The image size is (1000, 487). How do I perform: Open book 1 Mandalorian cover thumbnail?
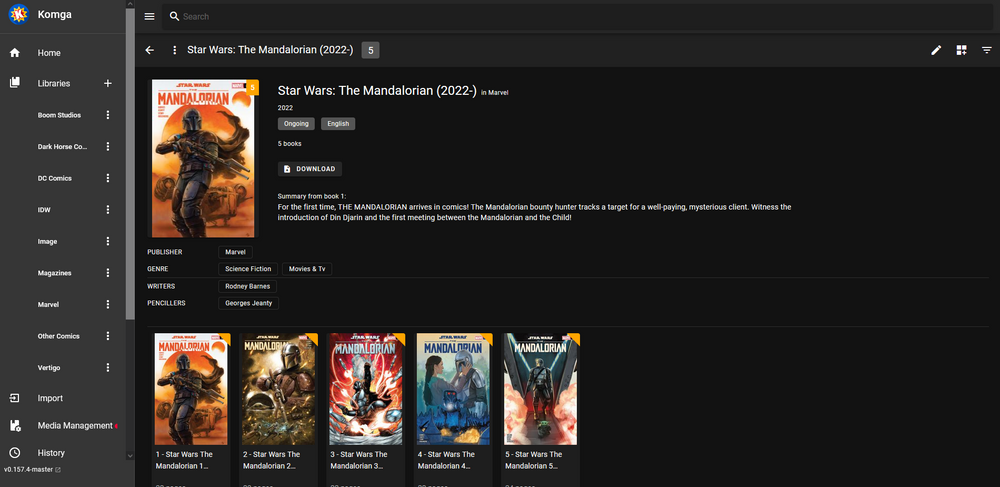point(191,389)
